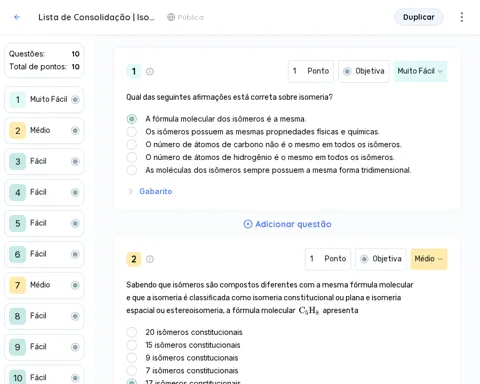This screenshot has height=384, width=480.
Task: Click the objective-type icon in sidebar row 4
Action: tap(75, 192)
